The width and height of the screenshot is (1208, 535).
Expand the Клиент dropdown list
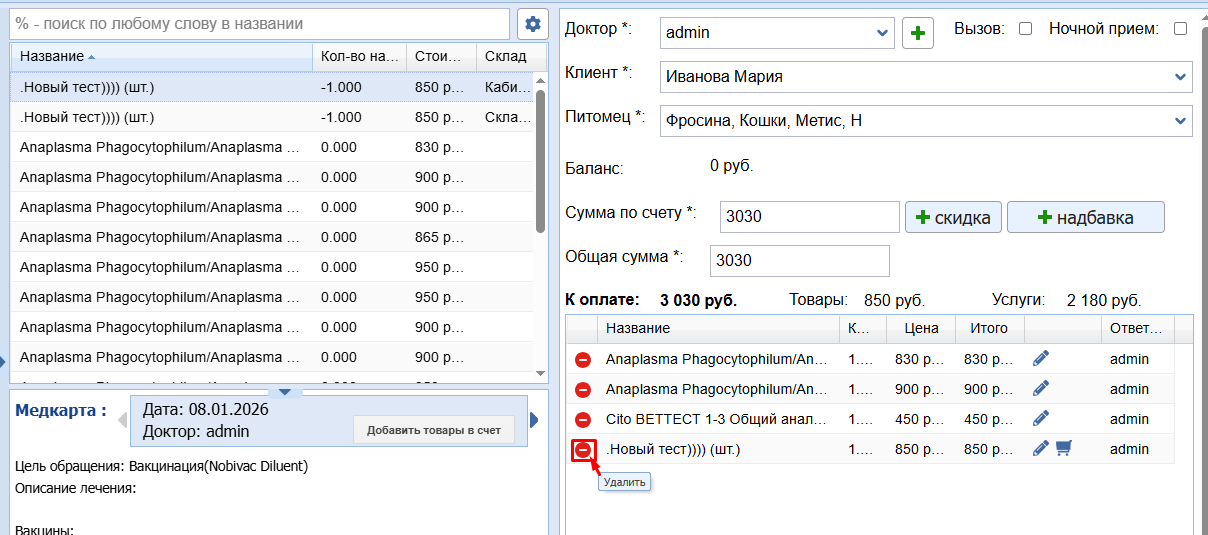pyautogui.click(x=1180, y=77)
